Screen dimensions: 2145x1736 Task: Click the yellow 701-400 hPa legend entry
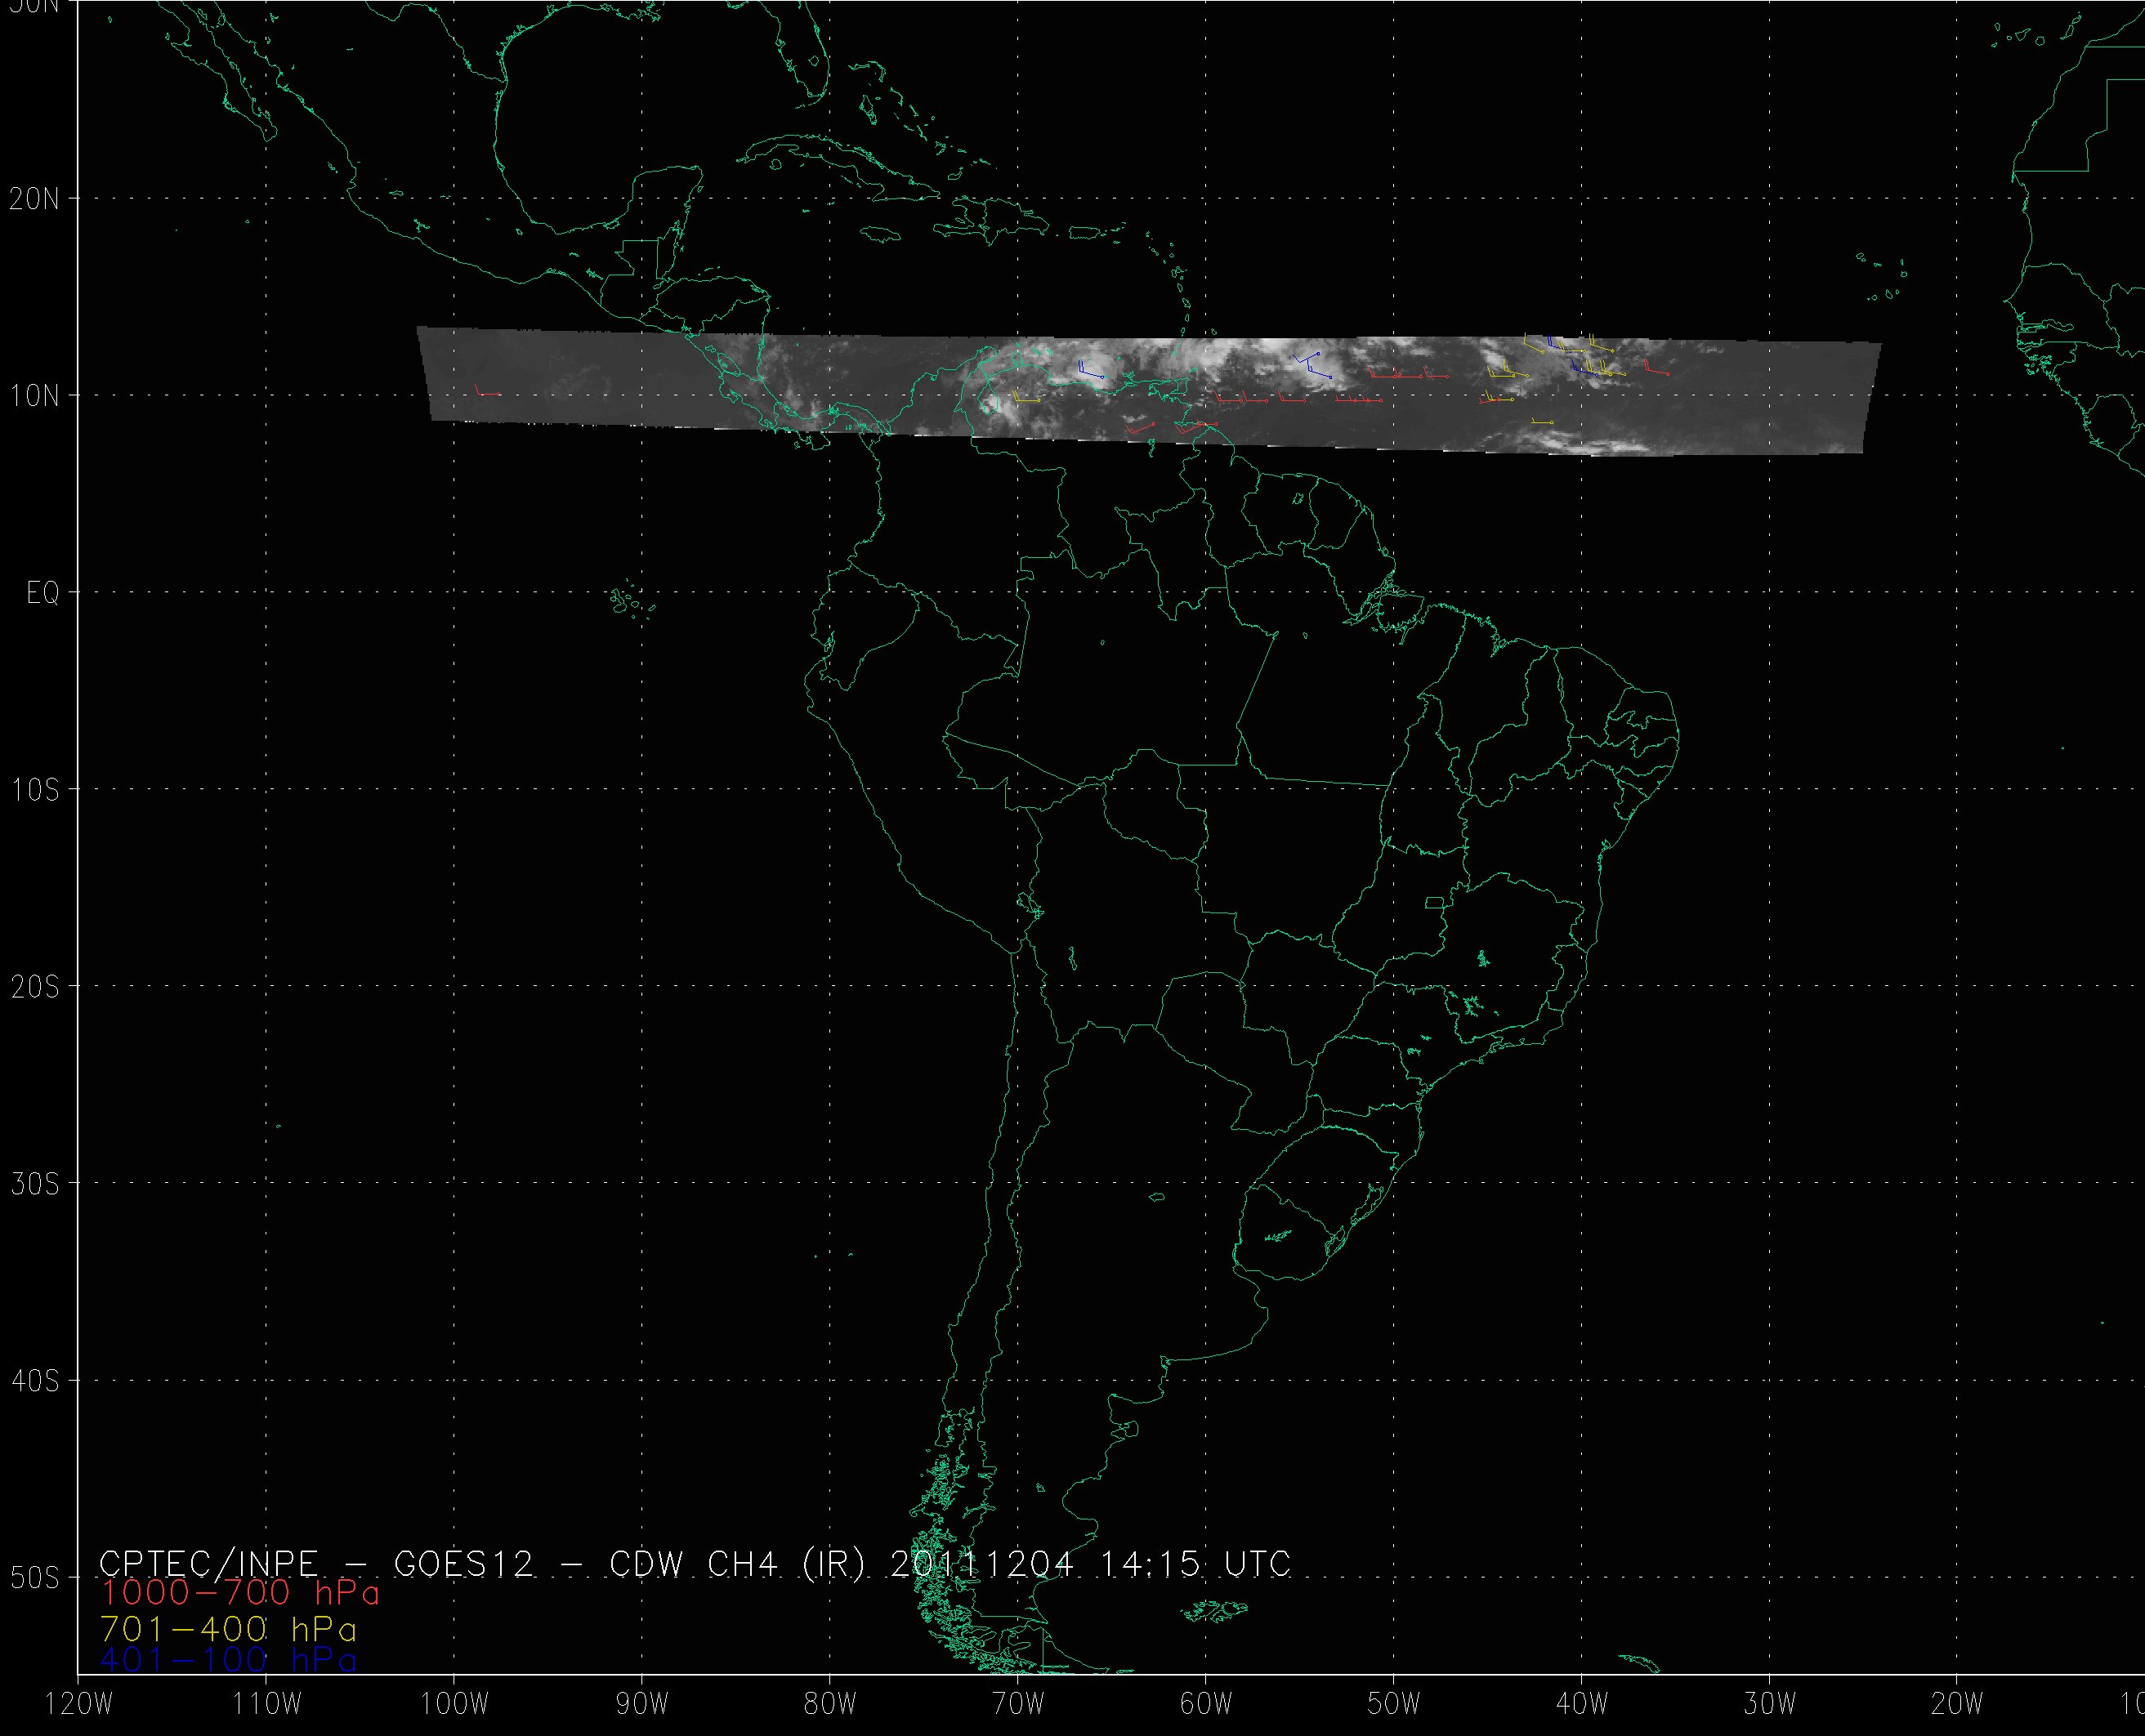228,1629
